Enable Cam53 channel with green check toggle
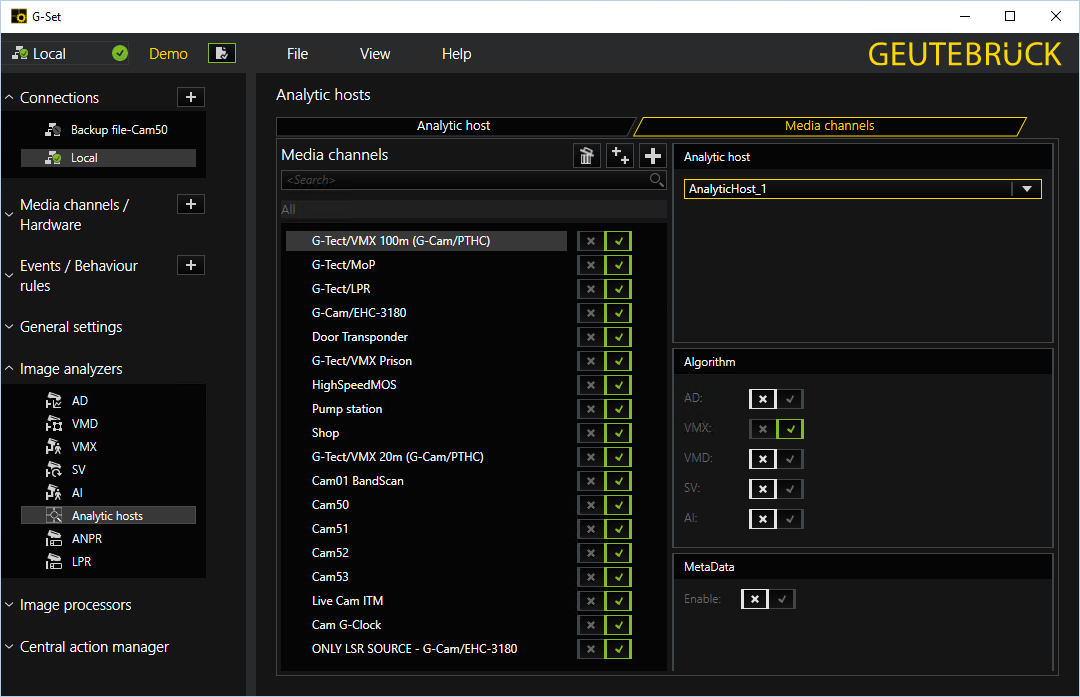The image size is (1080, 697). coord(618,577)
